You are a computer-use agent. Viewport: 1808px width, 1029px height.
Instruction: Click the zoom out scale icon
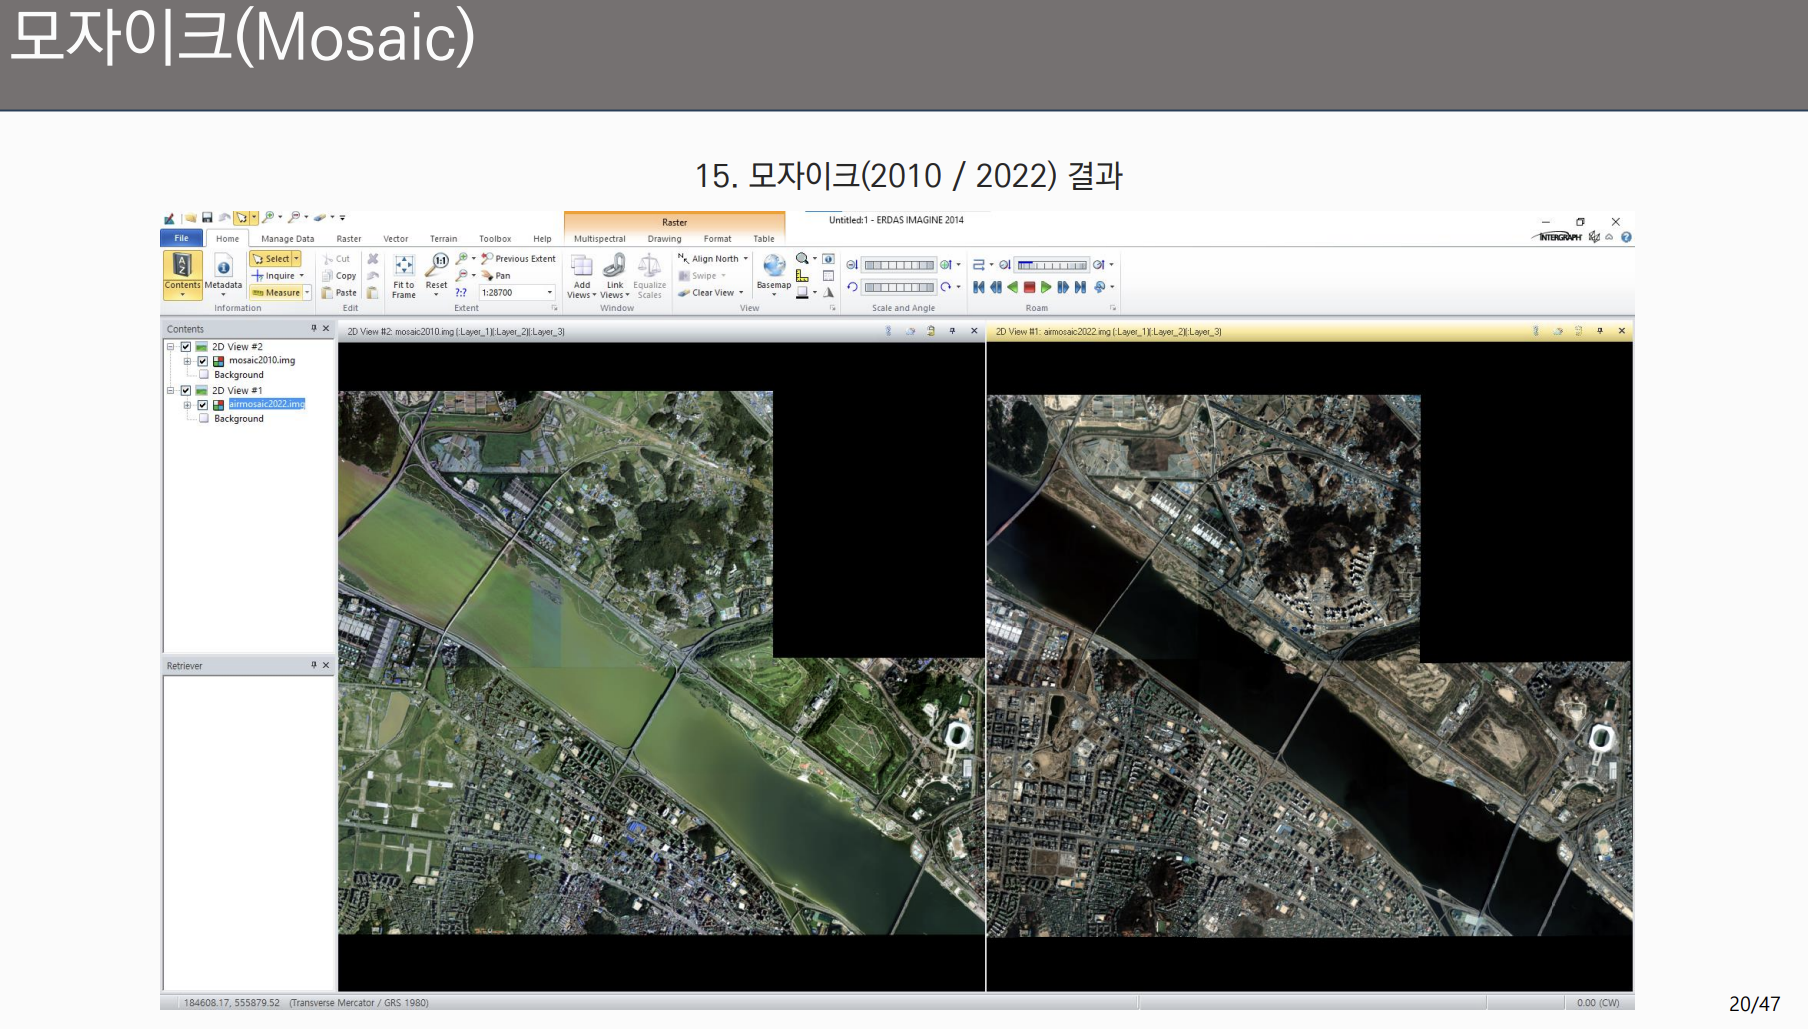[x=852, y=265]
